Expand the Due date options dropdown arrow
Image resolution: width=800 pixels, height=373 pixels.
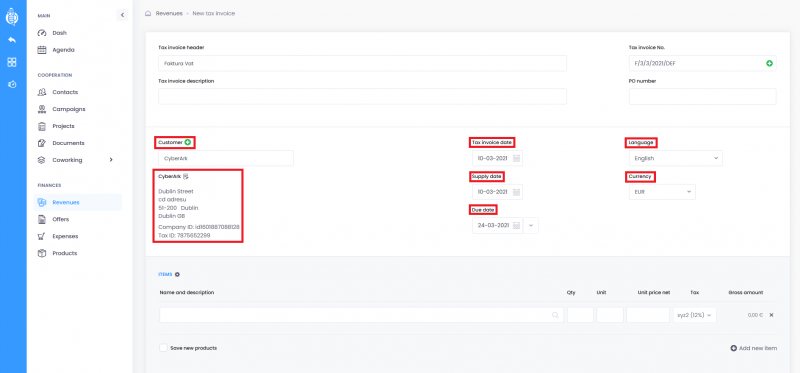531,226
